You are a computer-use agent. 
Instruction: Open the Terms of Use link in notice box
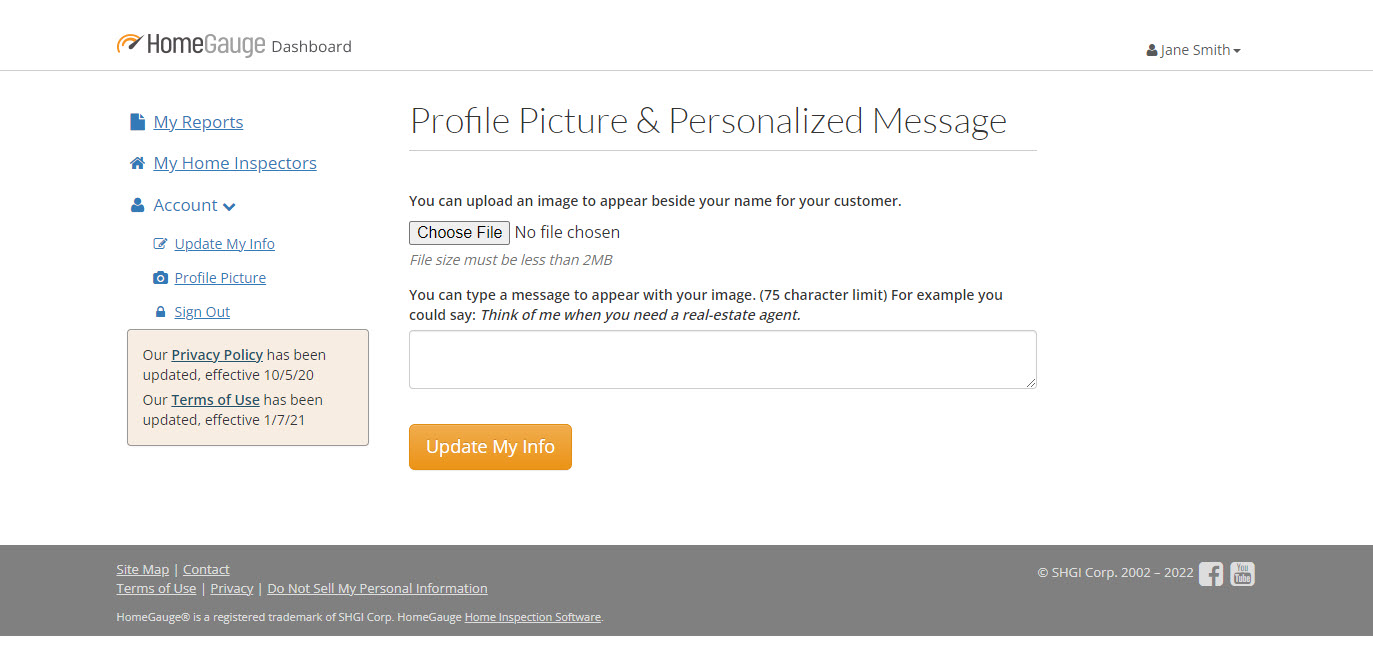(x=215, y=400)
